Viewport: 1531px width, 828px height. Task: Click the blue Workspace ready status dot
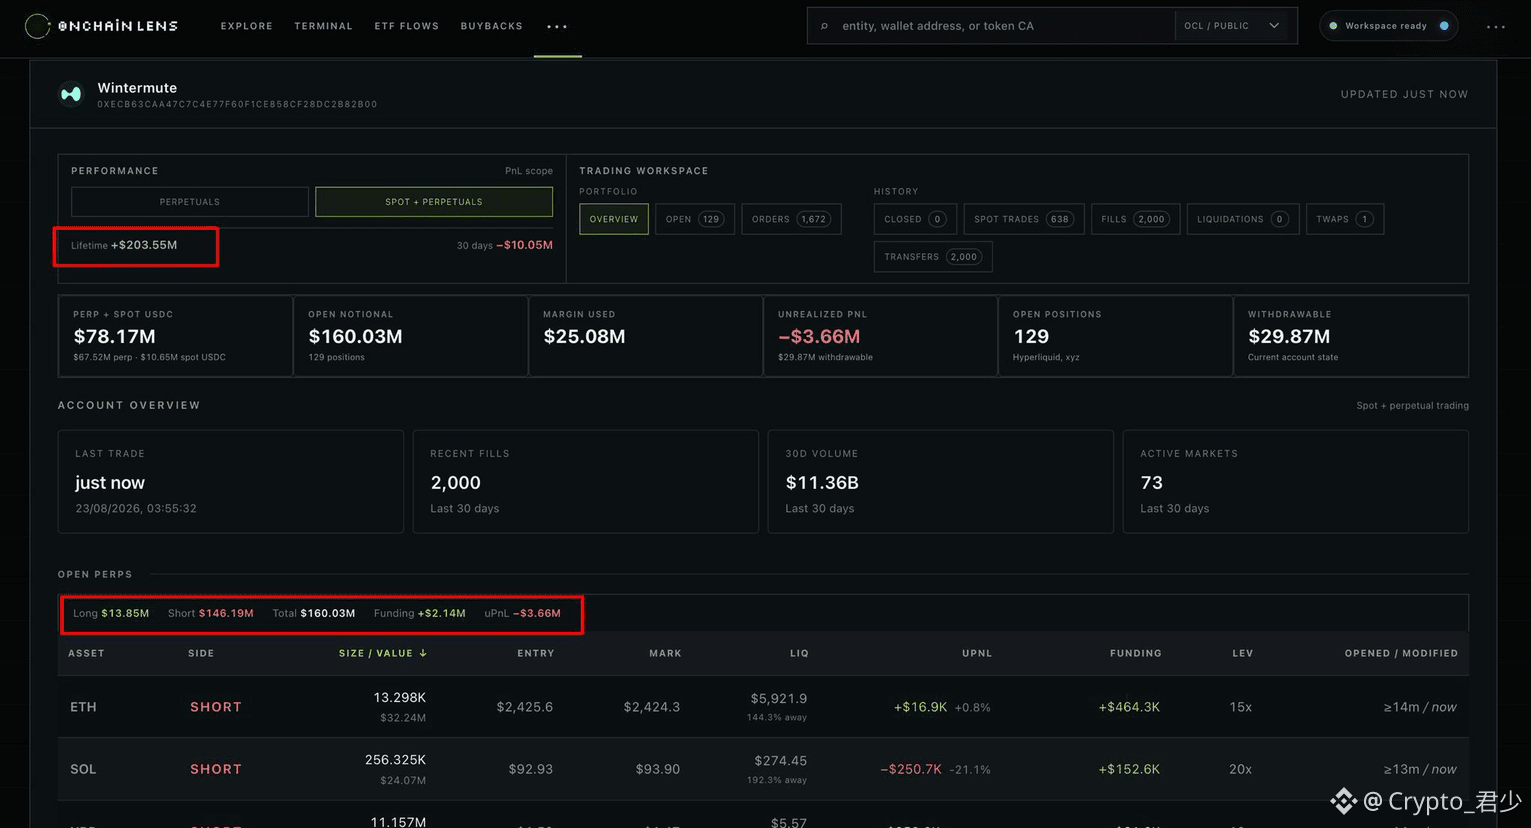1444,26
